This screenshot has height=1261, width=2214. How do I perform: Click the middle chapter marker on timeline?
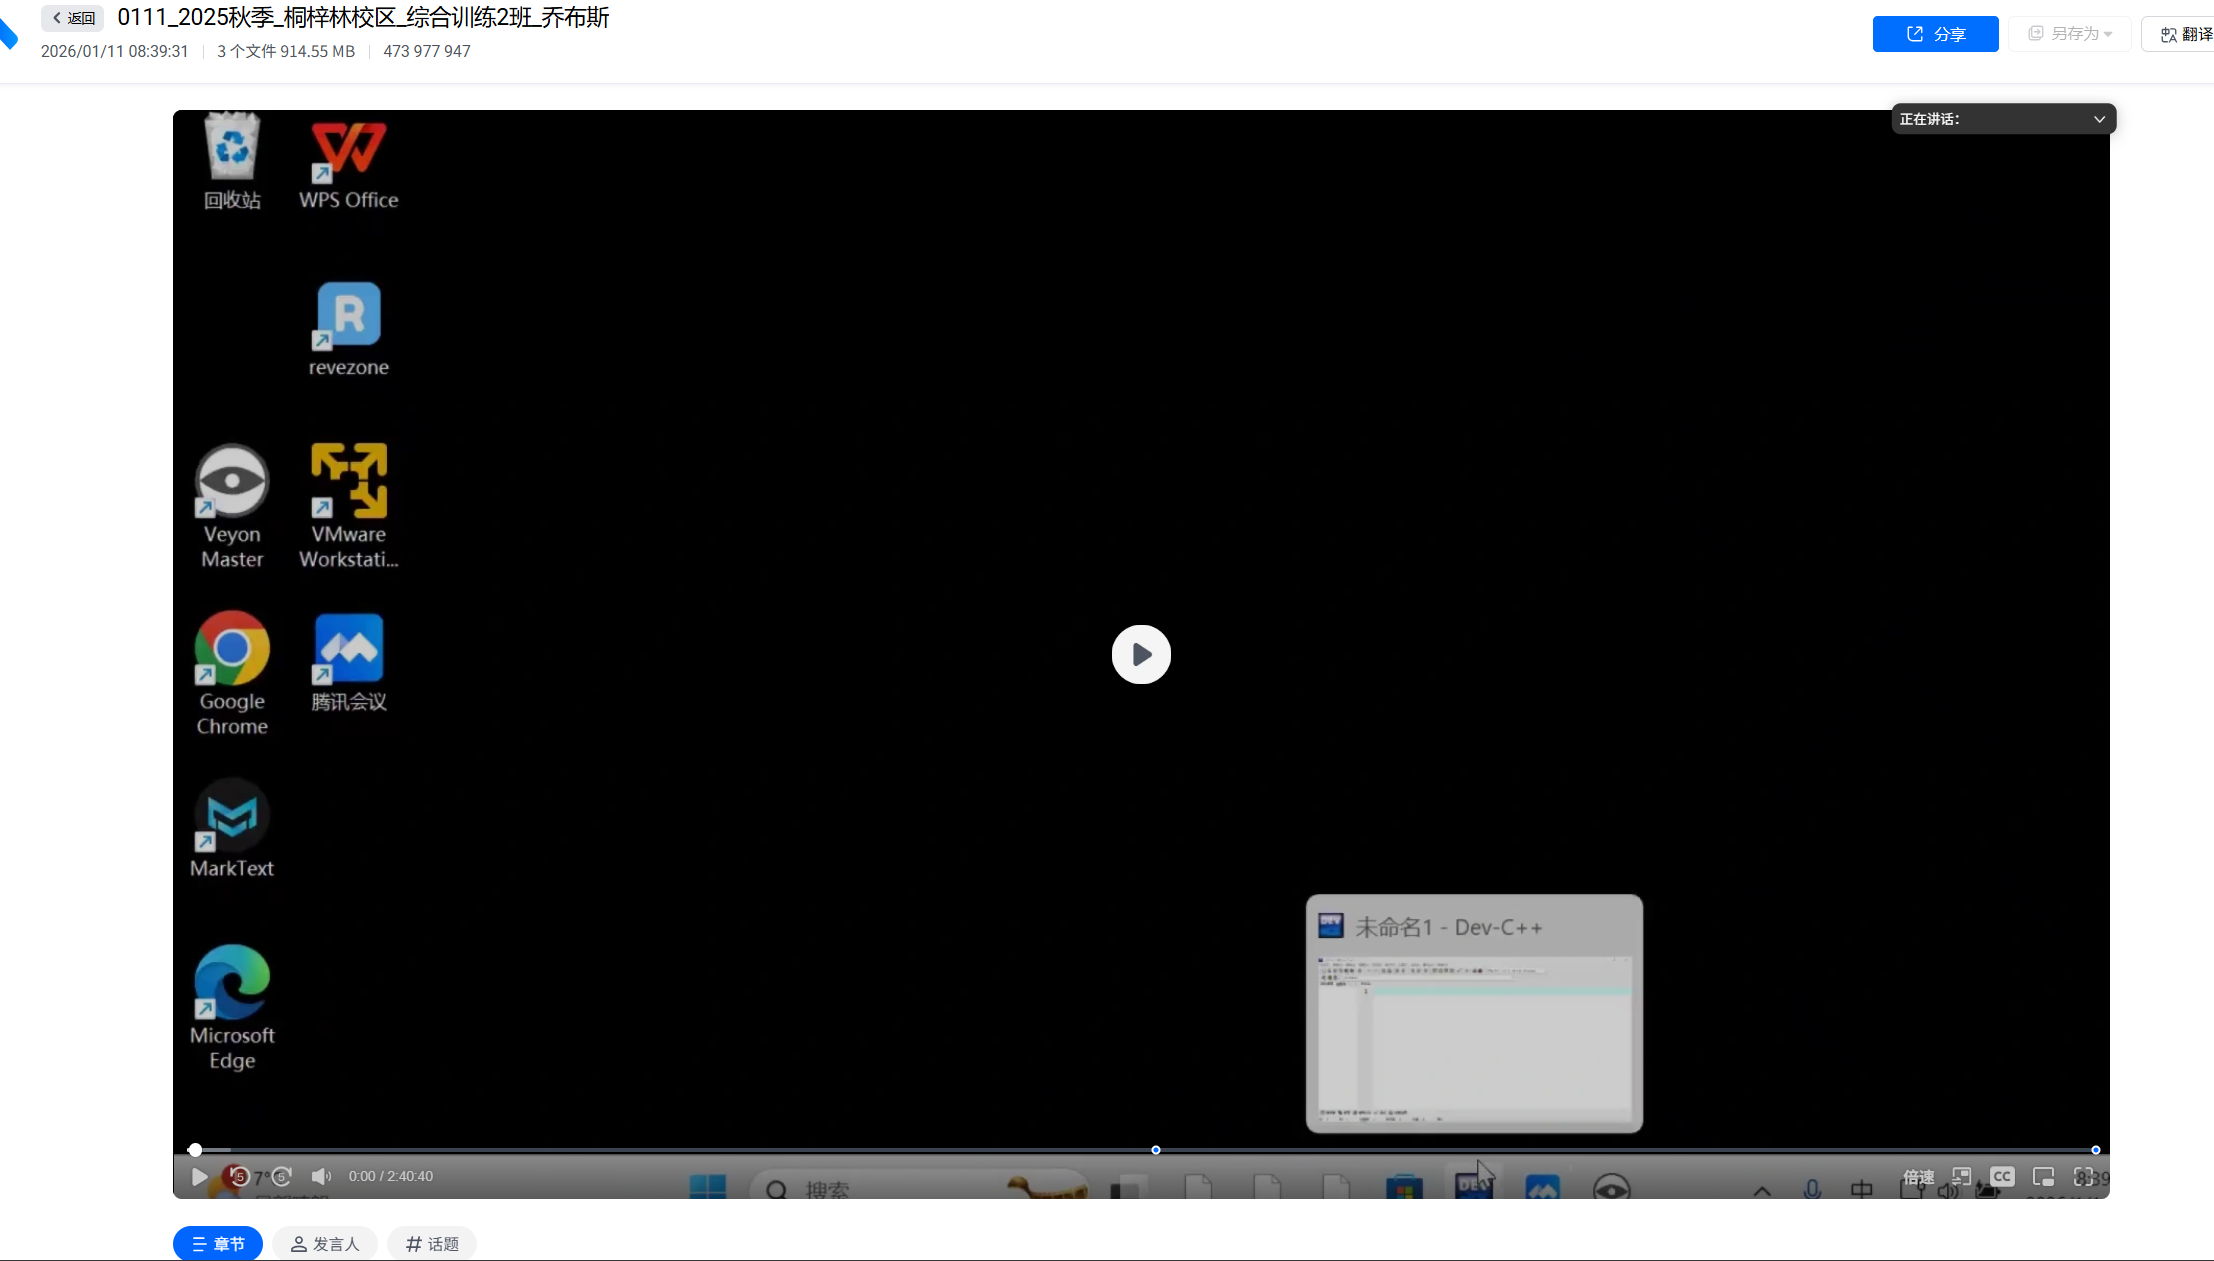[1156, 1150]
